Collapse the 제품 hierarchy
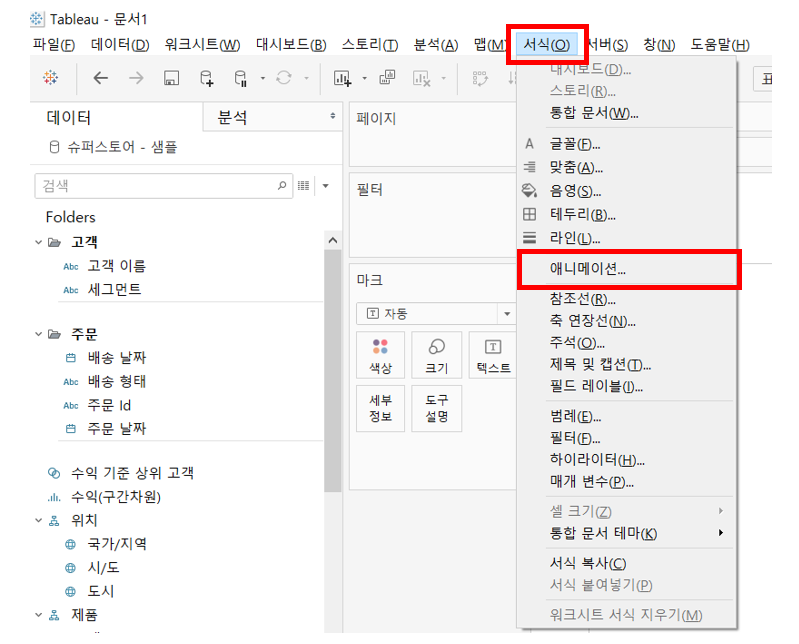Image resolution: width=799 pixels, height=644 pixels. [38, 615]
